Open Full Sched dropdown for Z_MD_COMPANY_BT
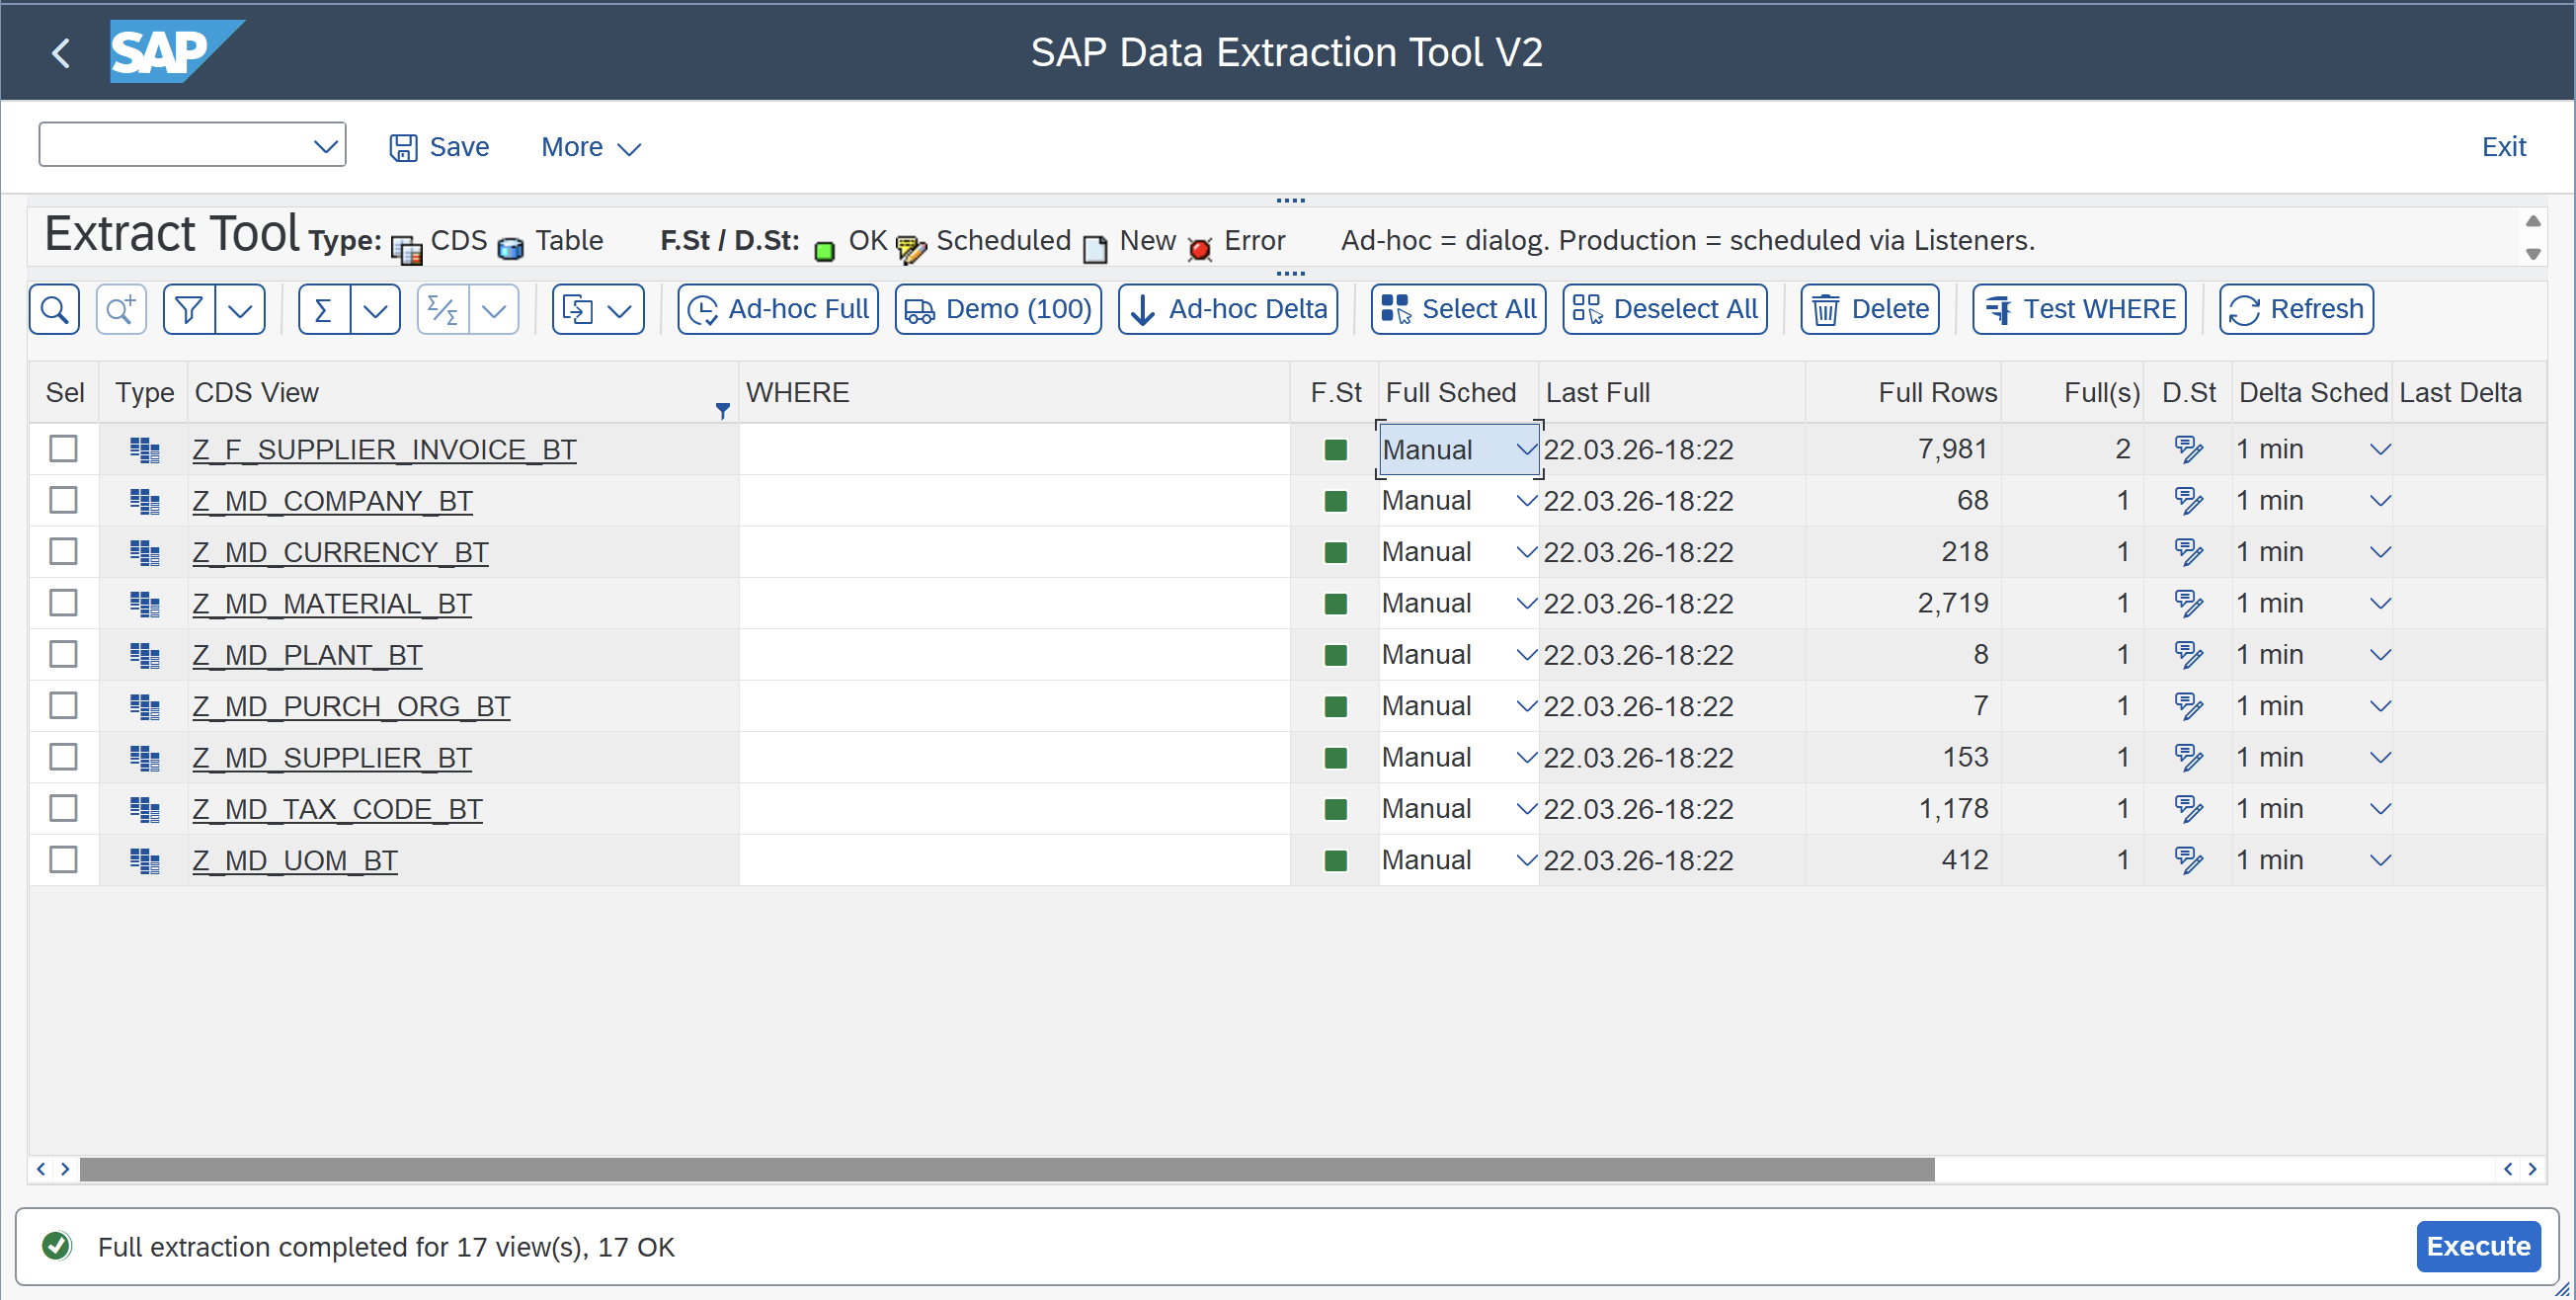The width and height of the screenshot is (2576, 1300). coord(1525,501)
